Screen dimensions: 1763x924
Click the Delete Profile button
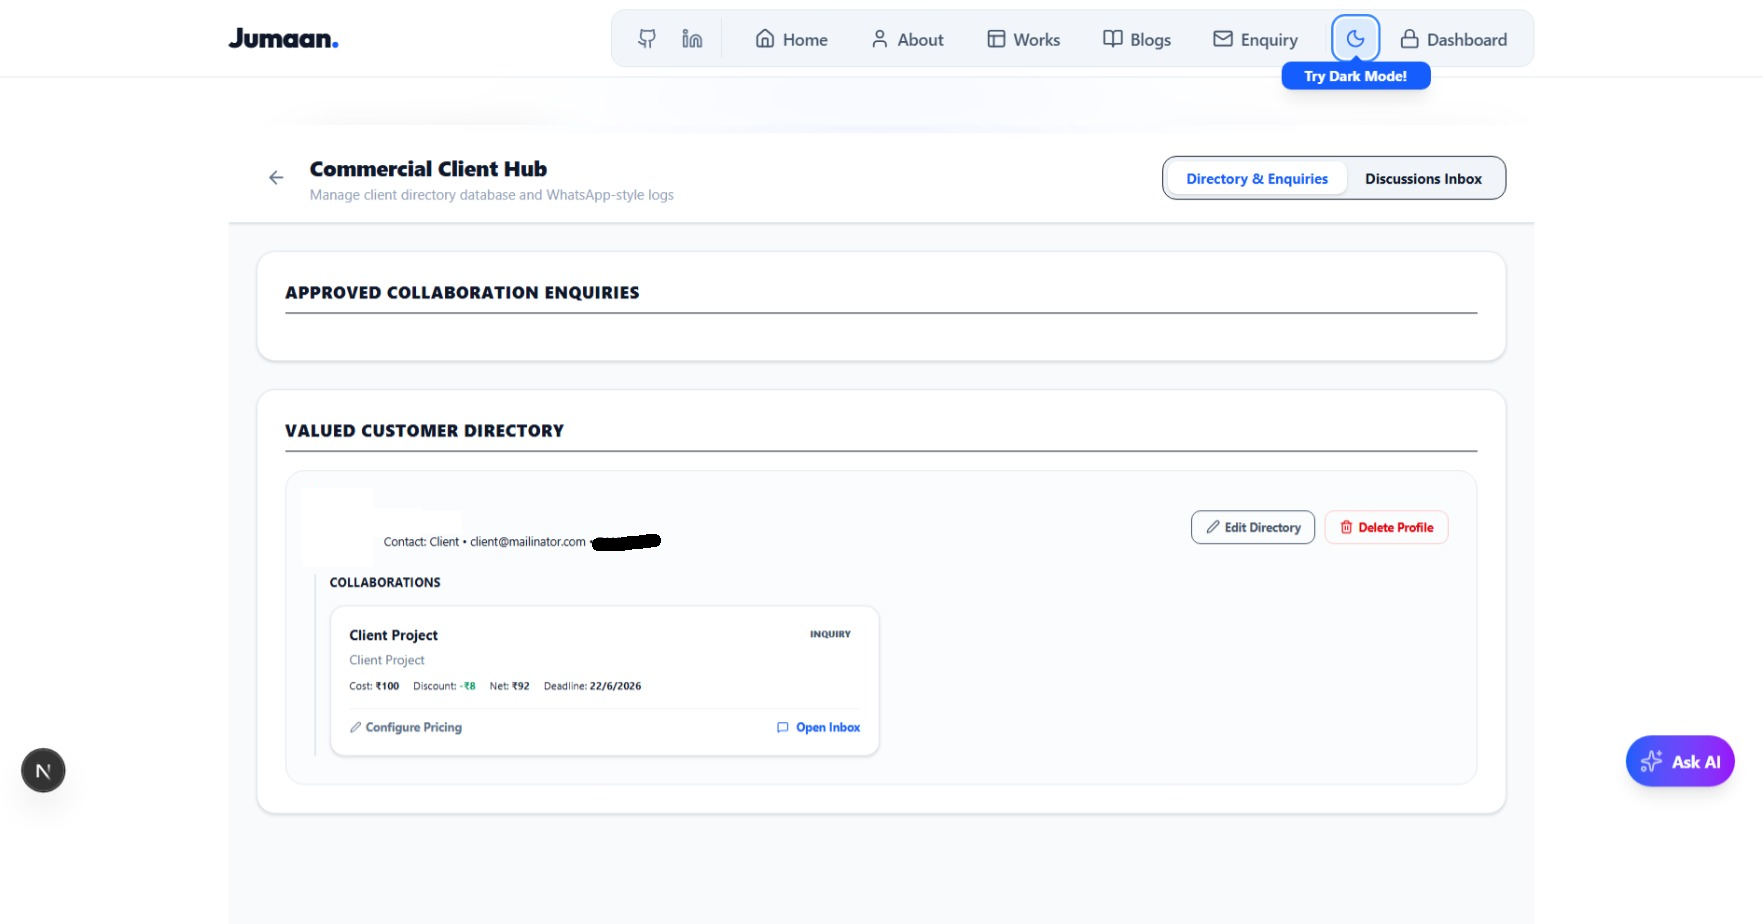click(1386, 527)
